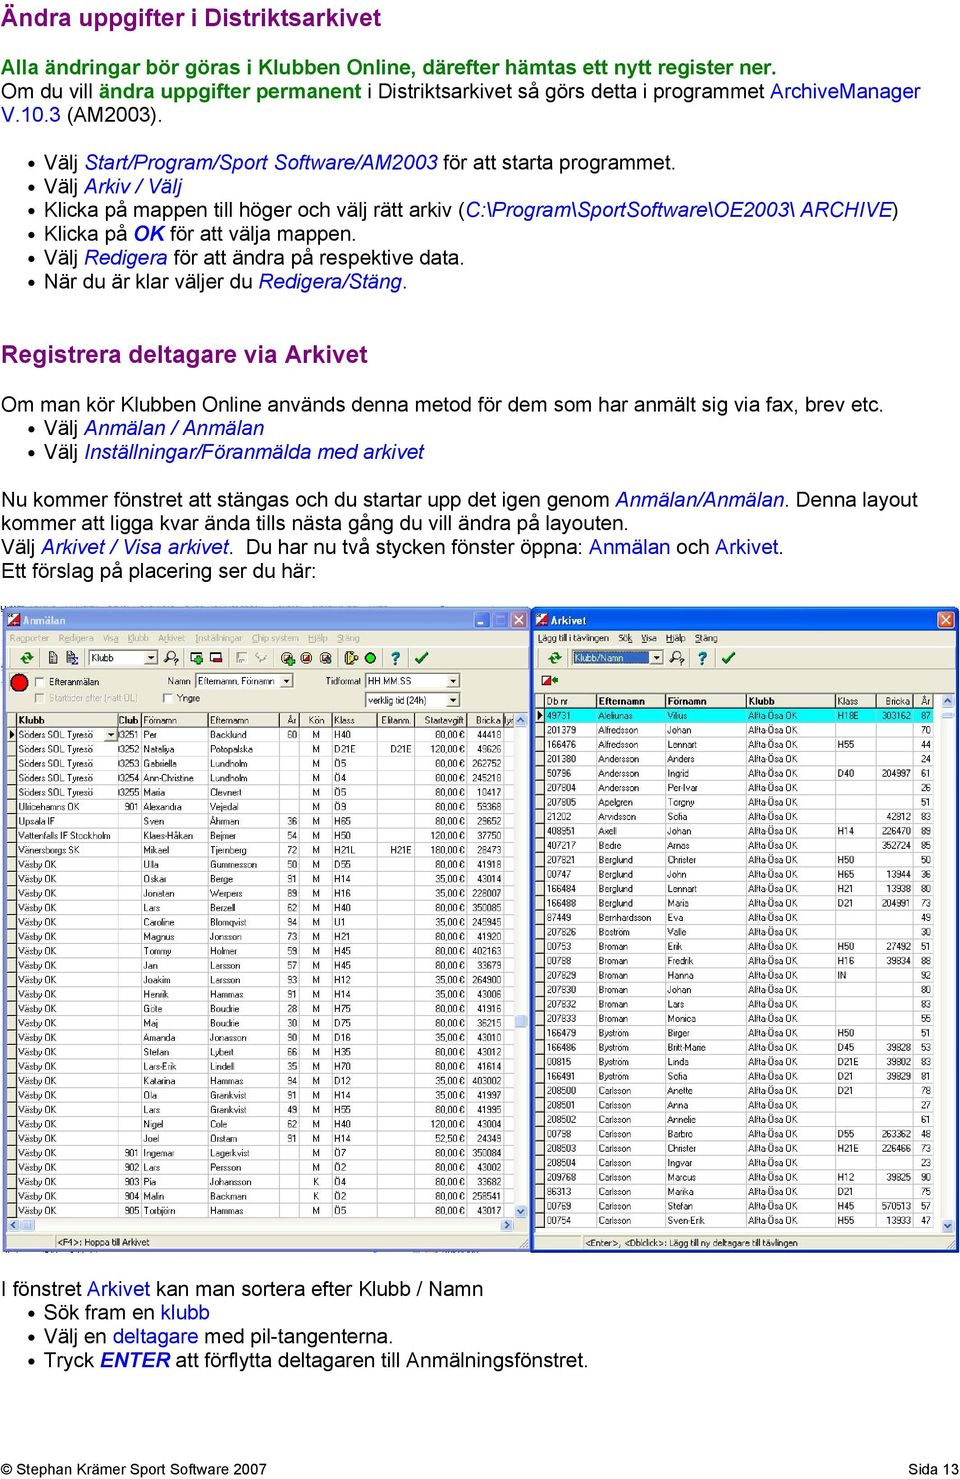Click the blue question mark in Anmälan toolbar
The image size is (960, 1479).
tap(395, 658)
